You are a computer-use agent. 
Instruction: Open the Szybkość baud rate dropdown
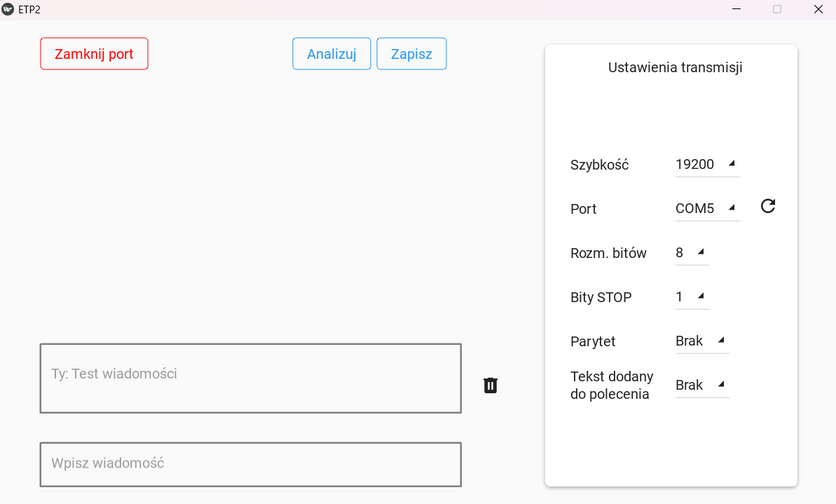click(x=706, y=165)
